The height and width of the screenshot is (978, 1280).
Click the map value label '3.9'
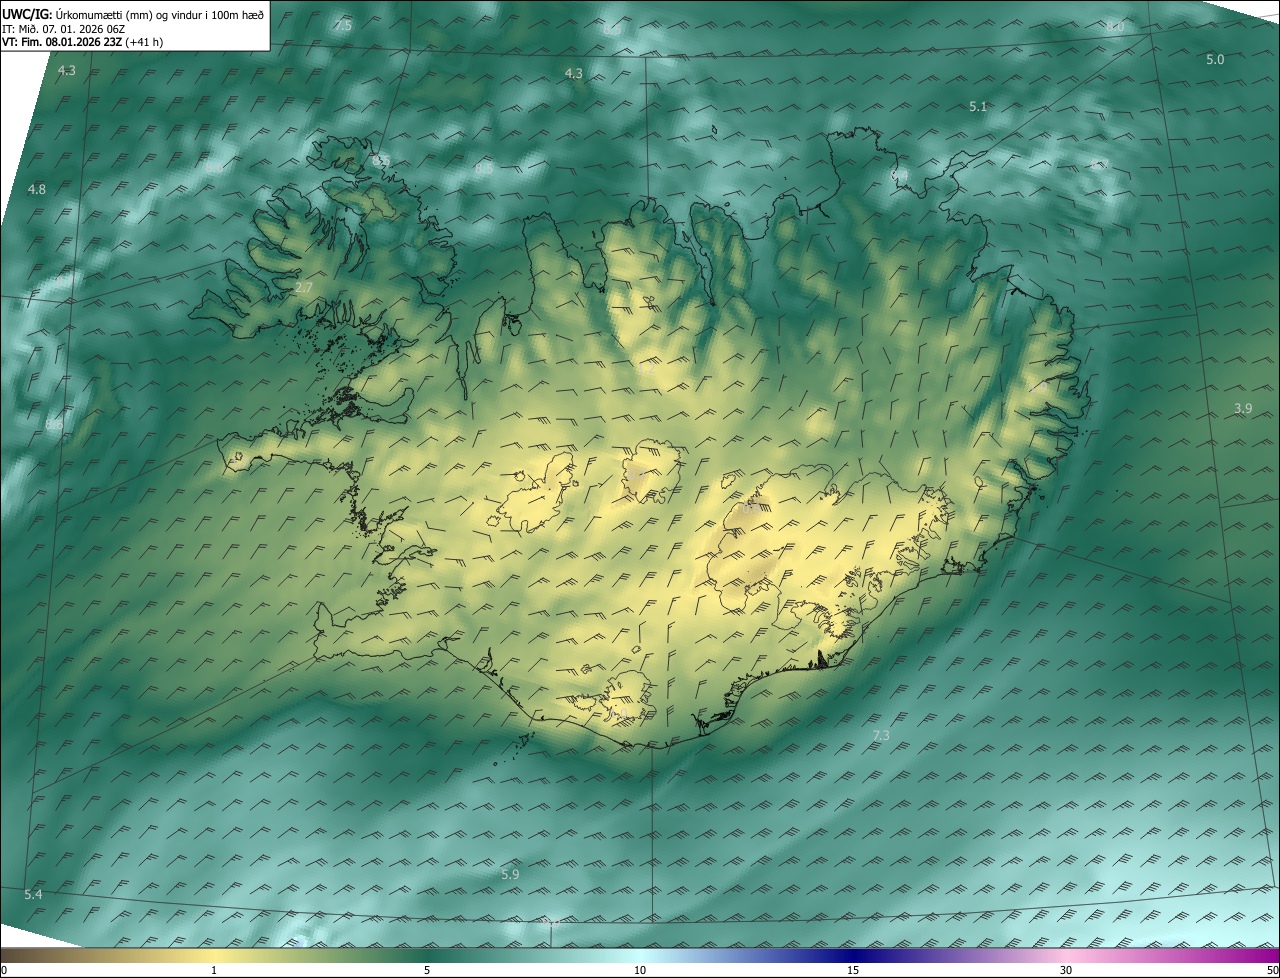(x=1243, y=408)
